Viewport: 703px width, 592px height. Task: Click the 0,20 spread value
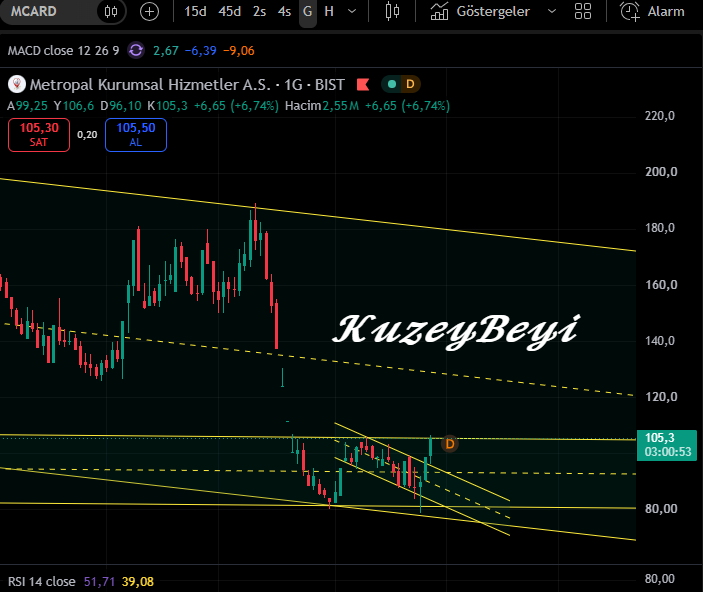pyautogui.click(x=87, y=135)
